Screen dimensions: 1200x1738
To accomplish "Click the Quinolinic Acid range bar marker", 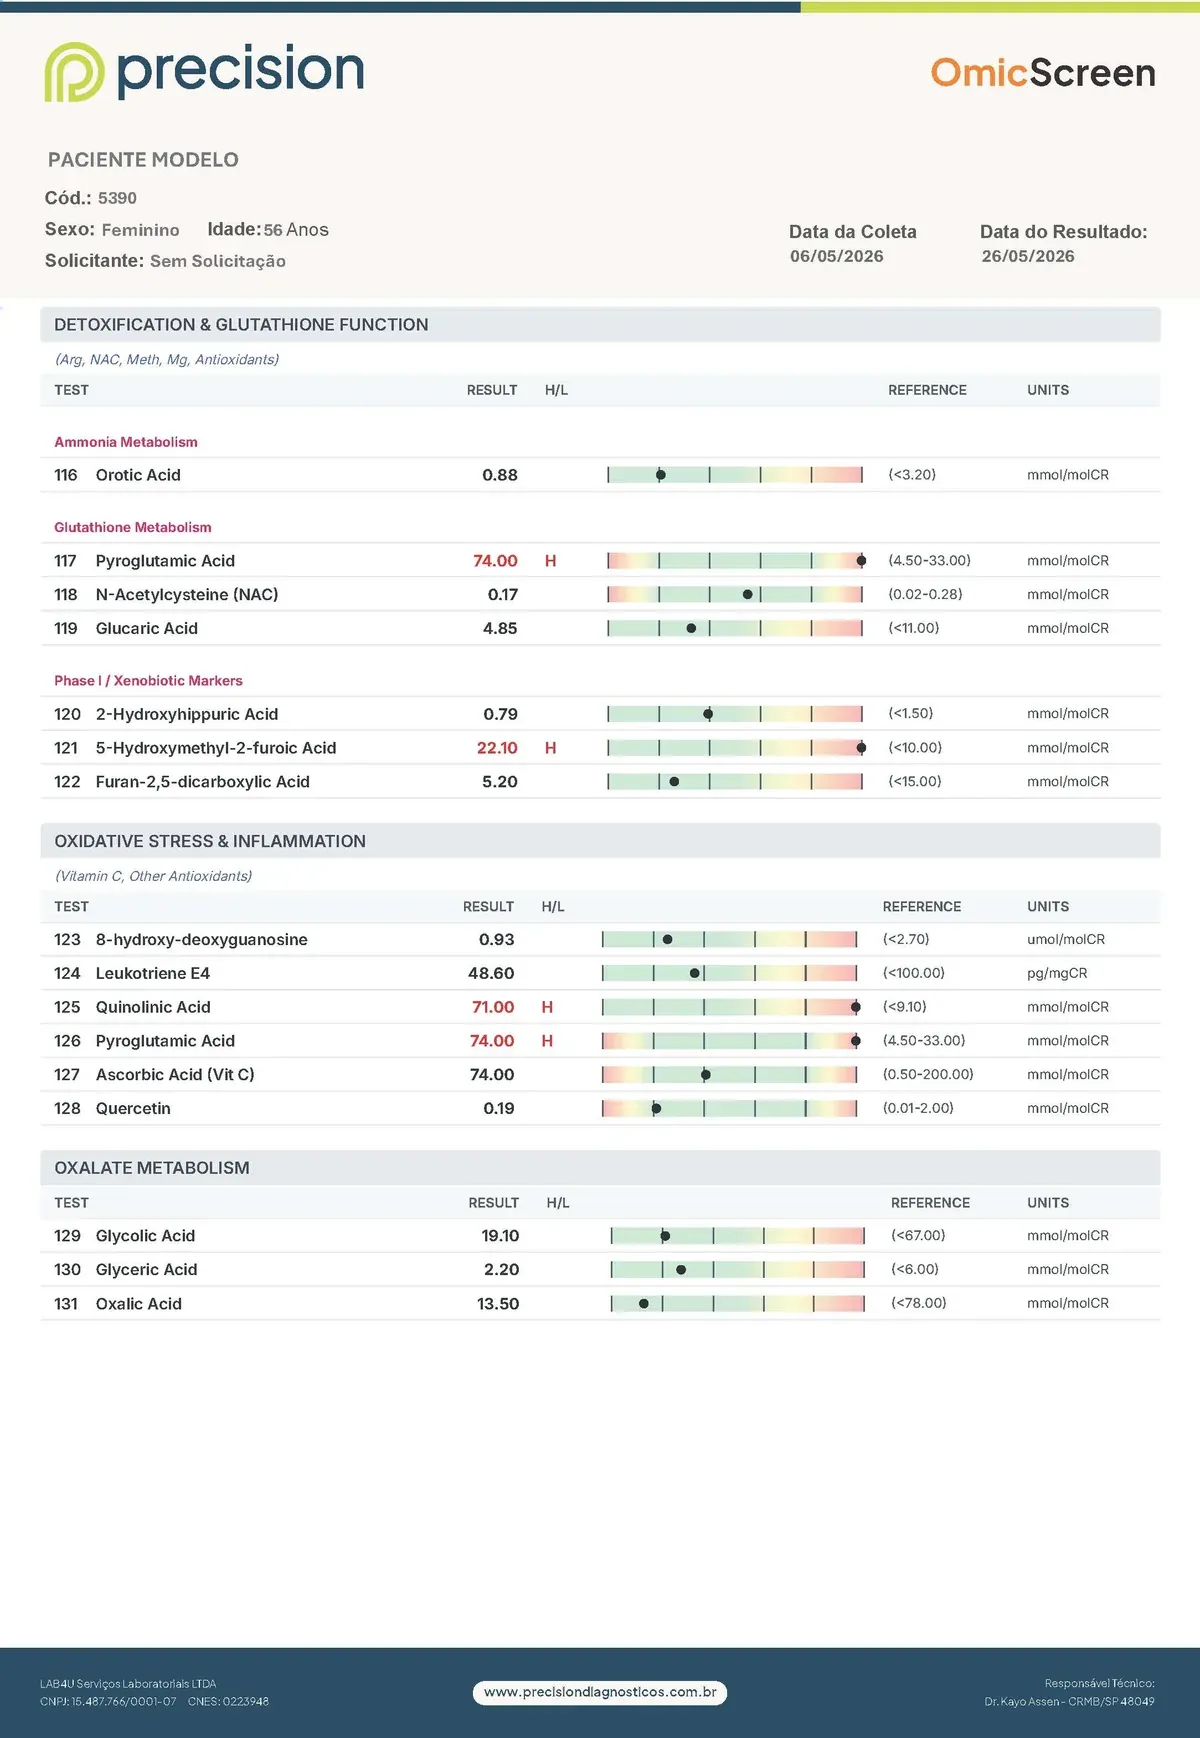I will coord(855,1007).
